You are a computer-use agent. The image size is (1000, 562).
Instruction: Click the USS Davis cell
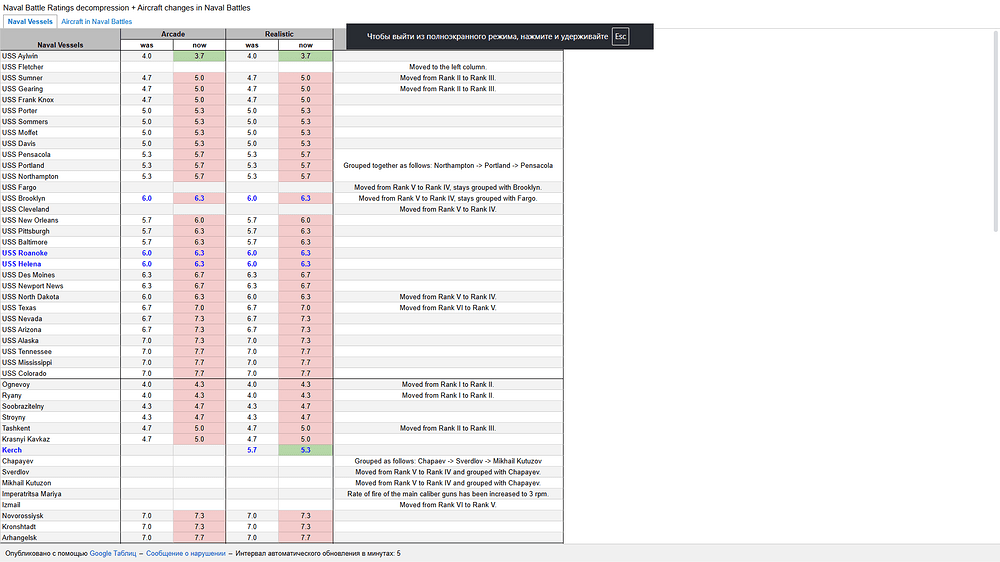pyautogui.click(x=60, y=144)
